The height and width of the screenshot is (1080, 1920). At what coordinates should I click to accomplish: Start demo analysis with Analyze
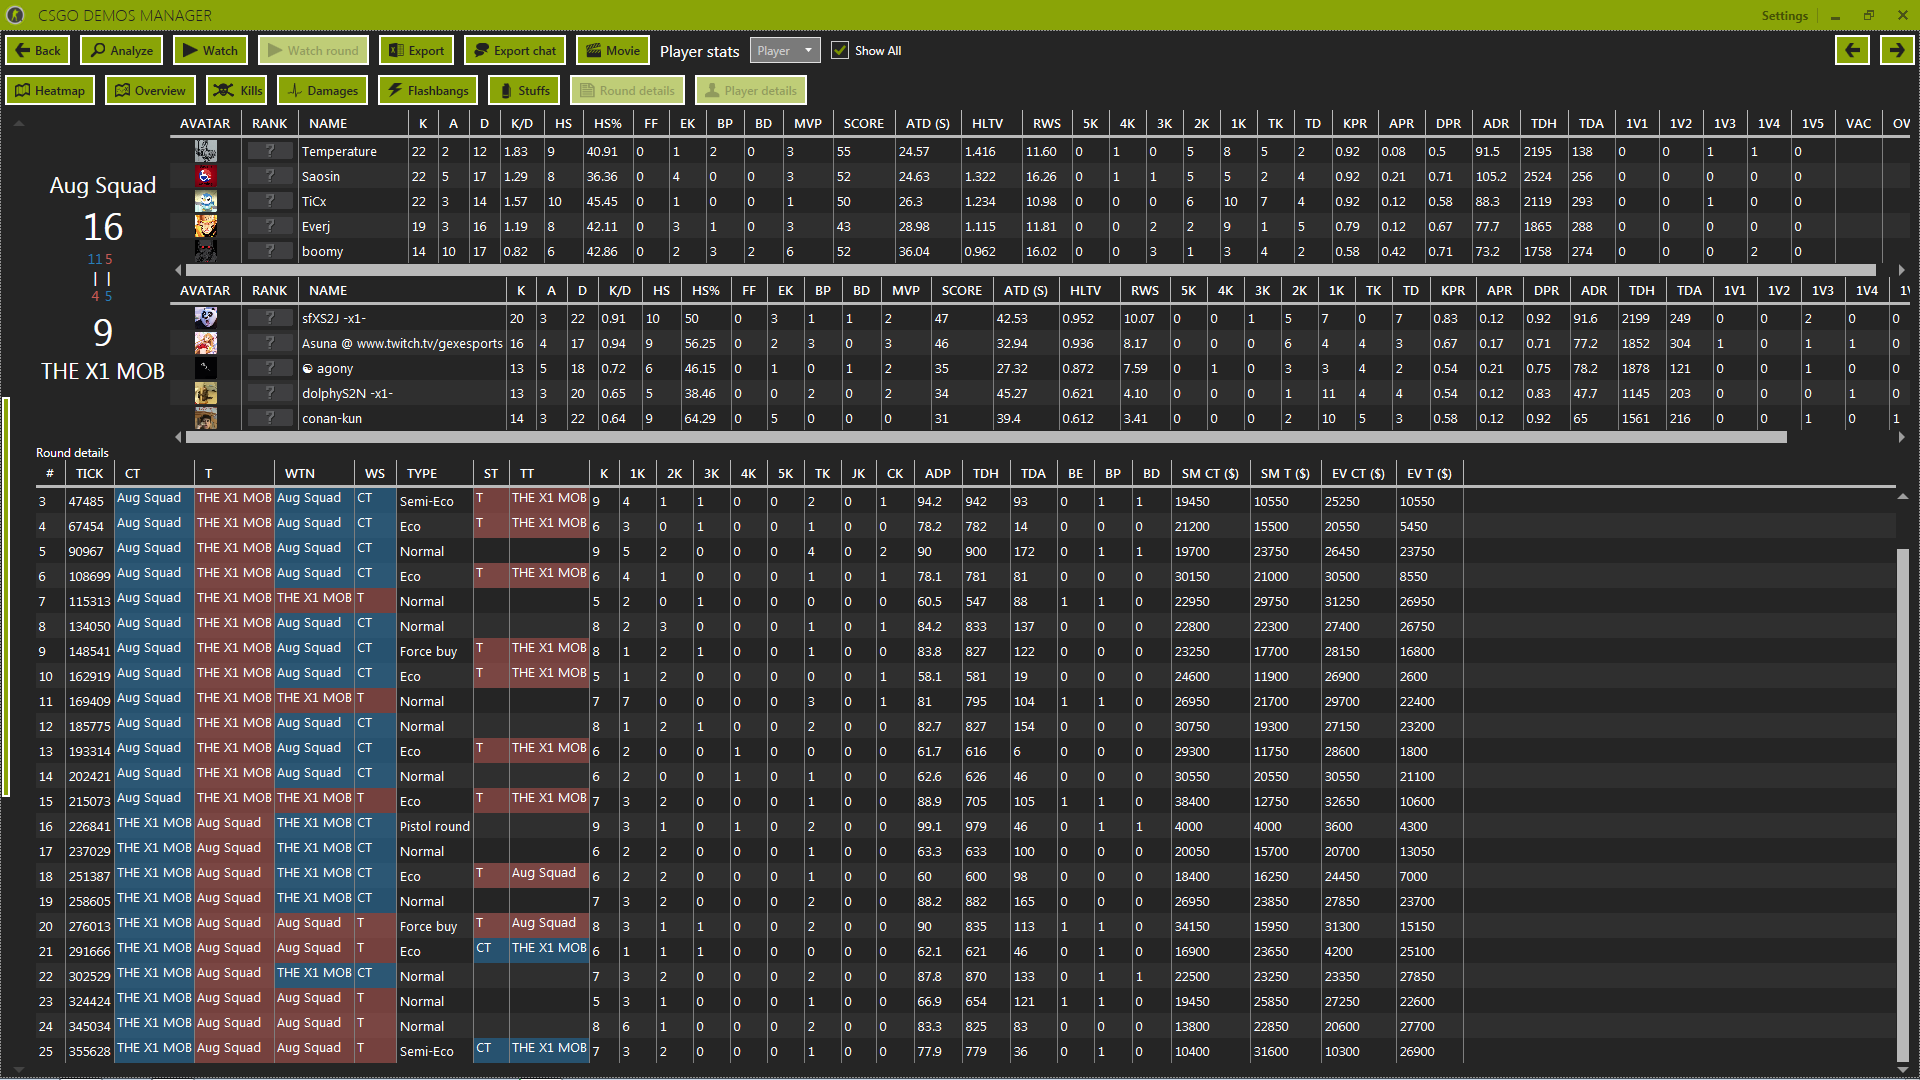coord(122,50)
